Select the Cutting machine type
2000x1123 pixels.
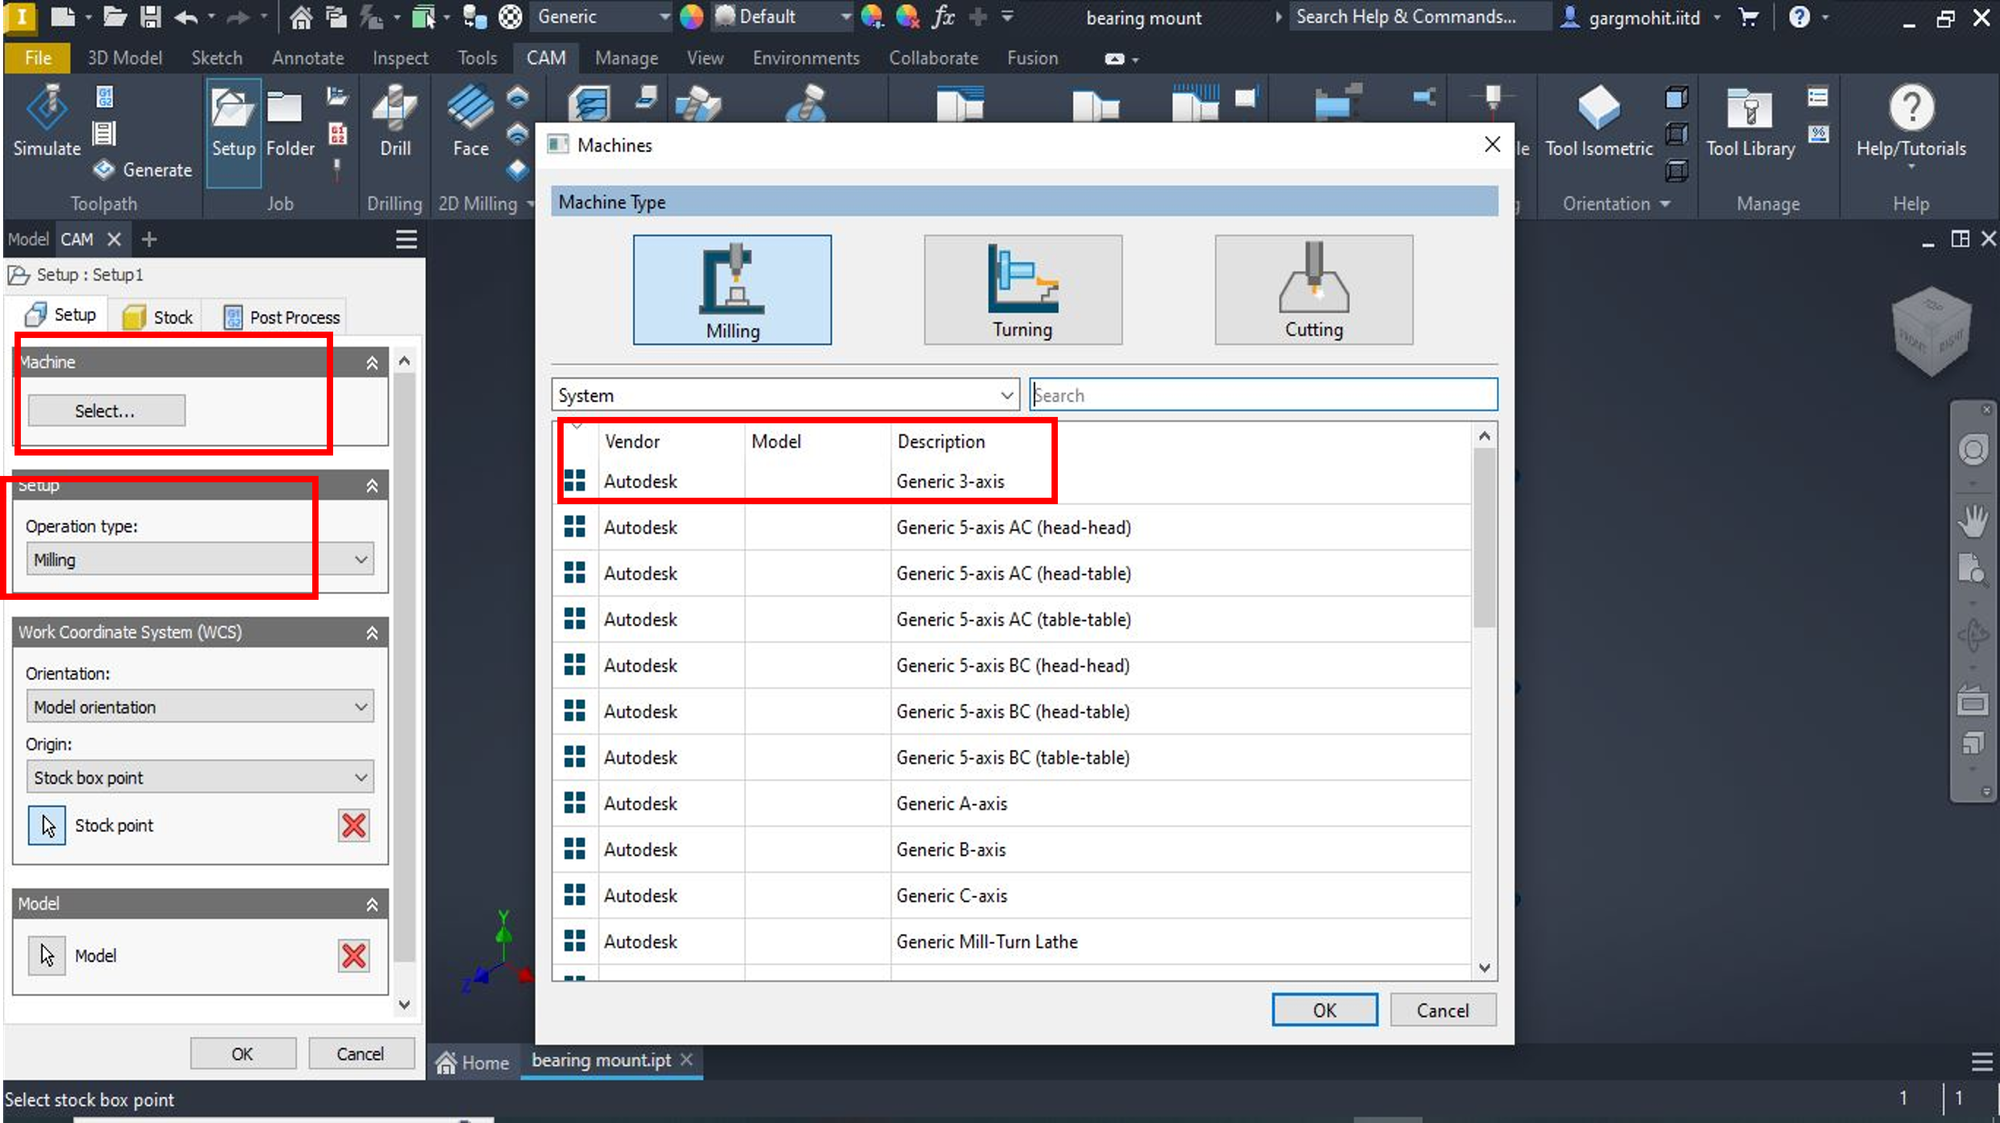(x=1313, y=290)
